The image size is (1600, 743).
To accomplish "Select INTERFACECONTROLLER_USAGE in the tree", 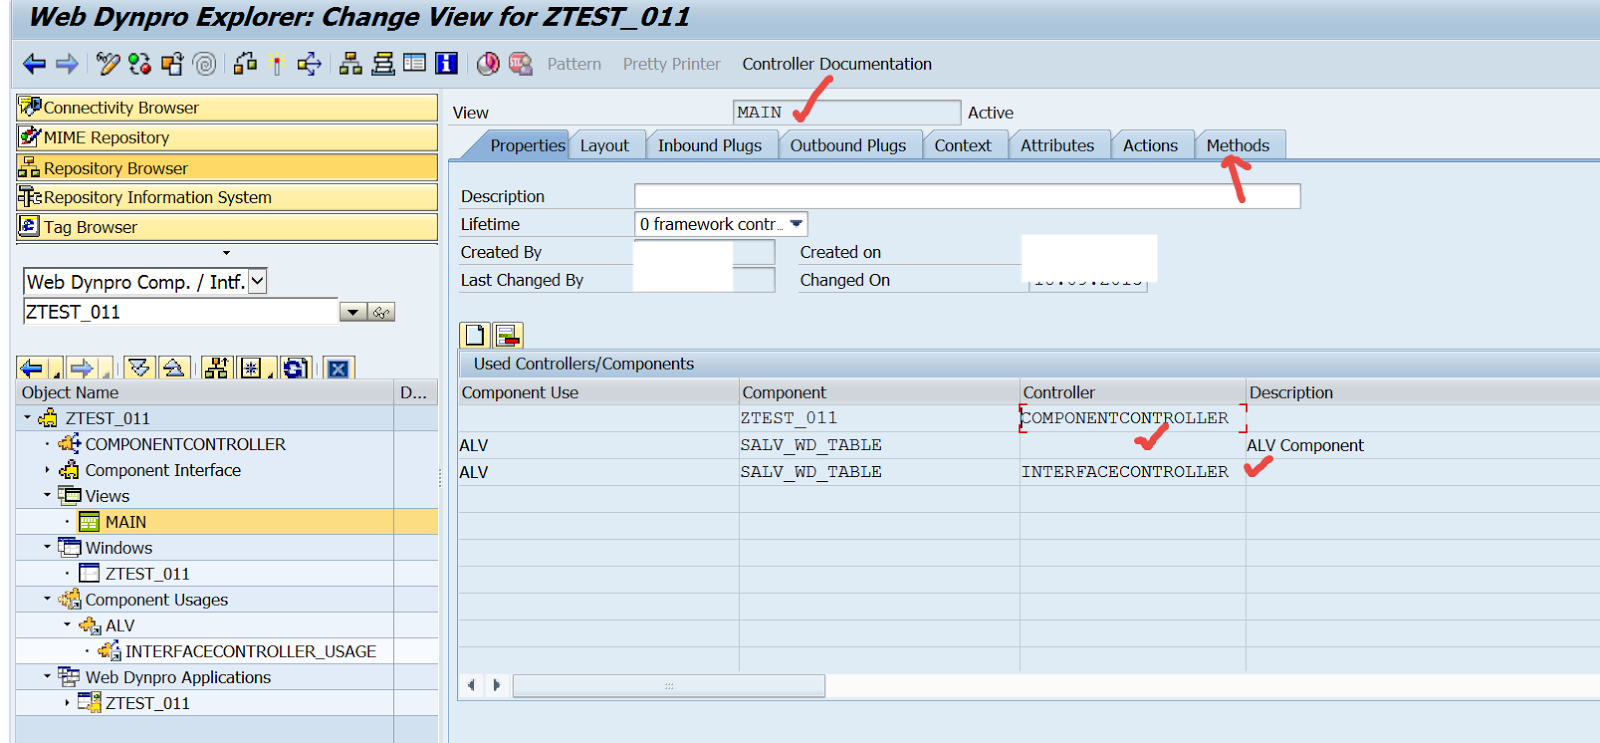I will click(250, 652).
